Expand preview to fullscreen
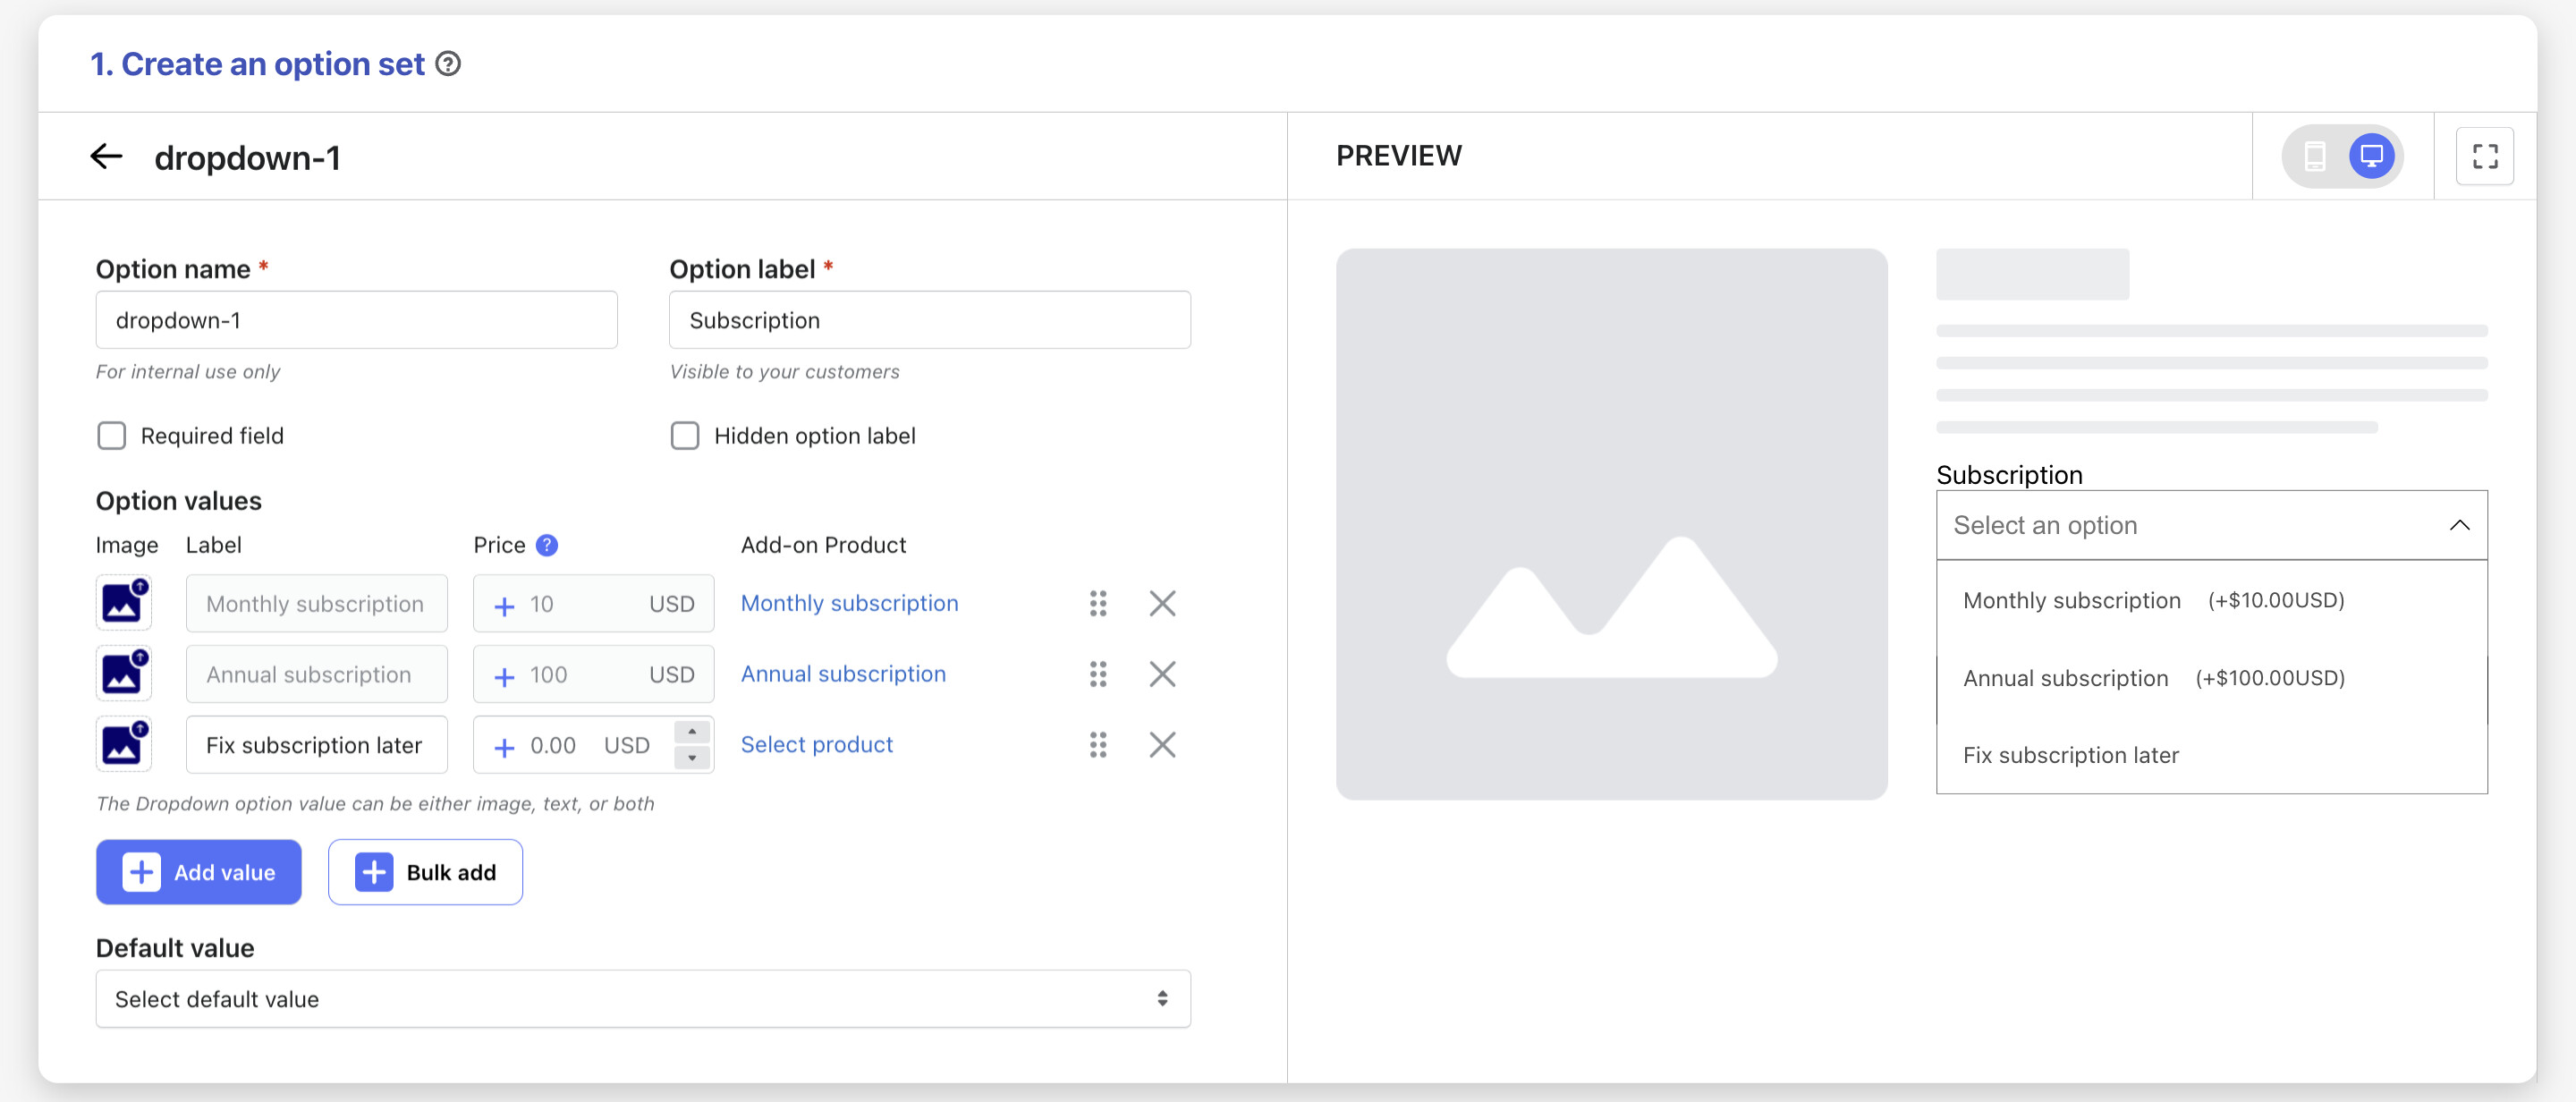Screen dimensions: 2576x1102 [x=2484, y=156]
